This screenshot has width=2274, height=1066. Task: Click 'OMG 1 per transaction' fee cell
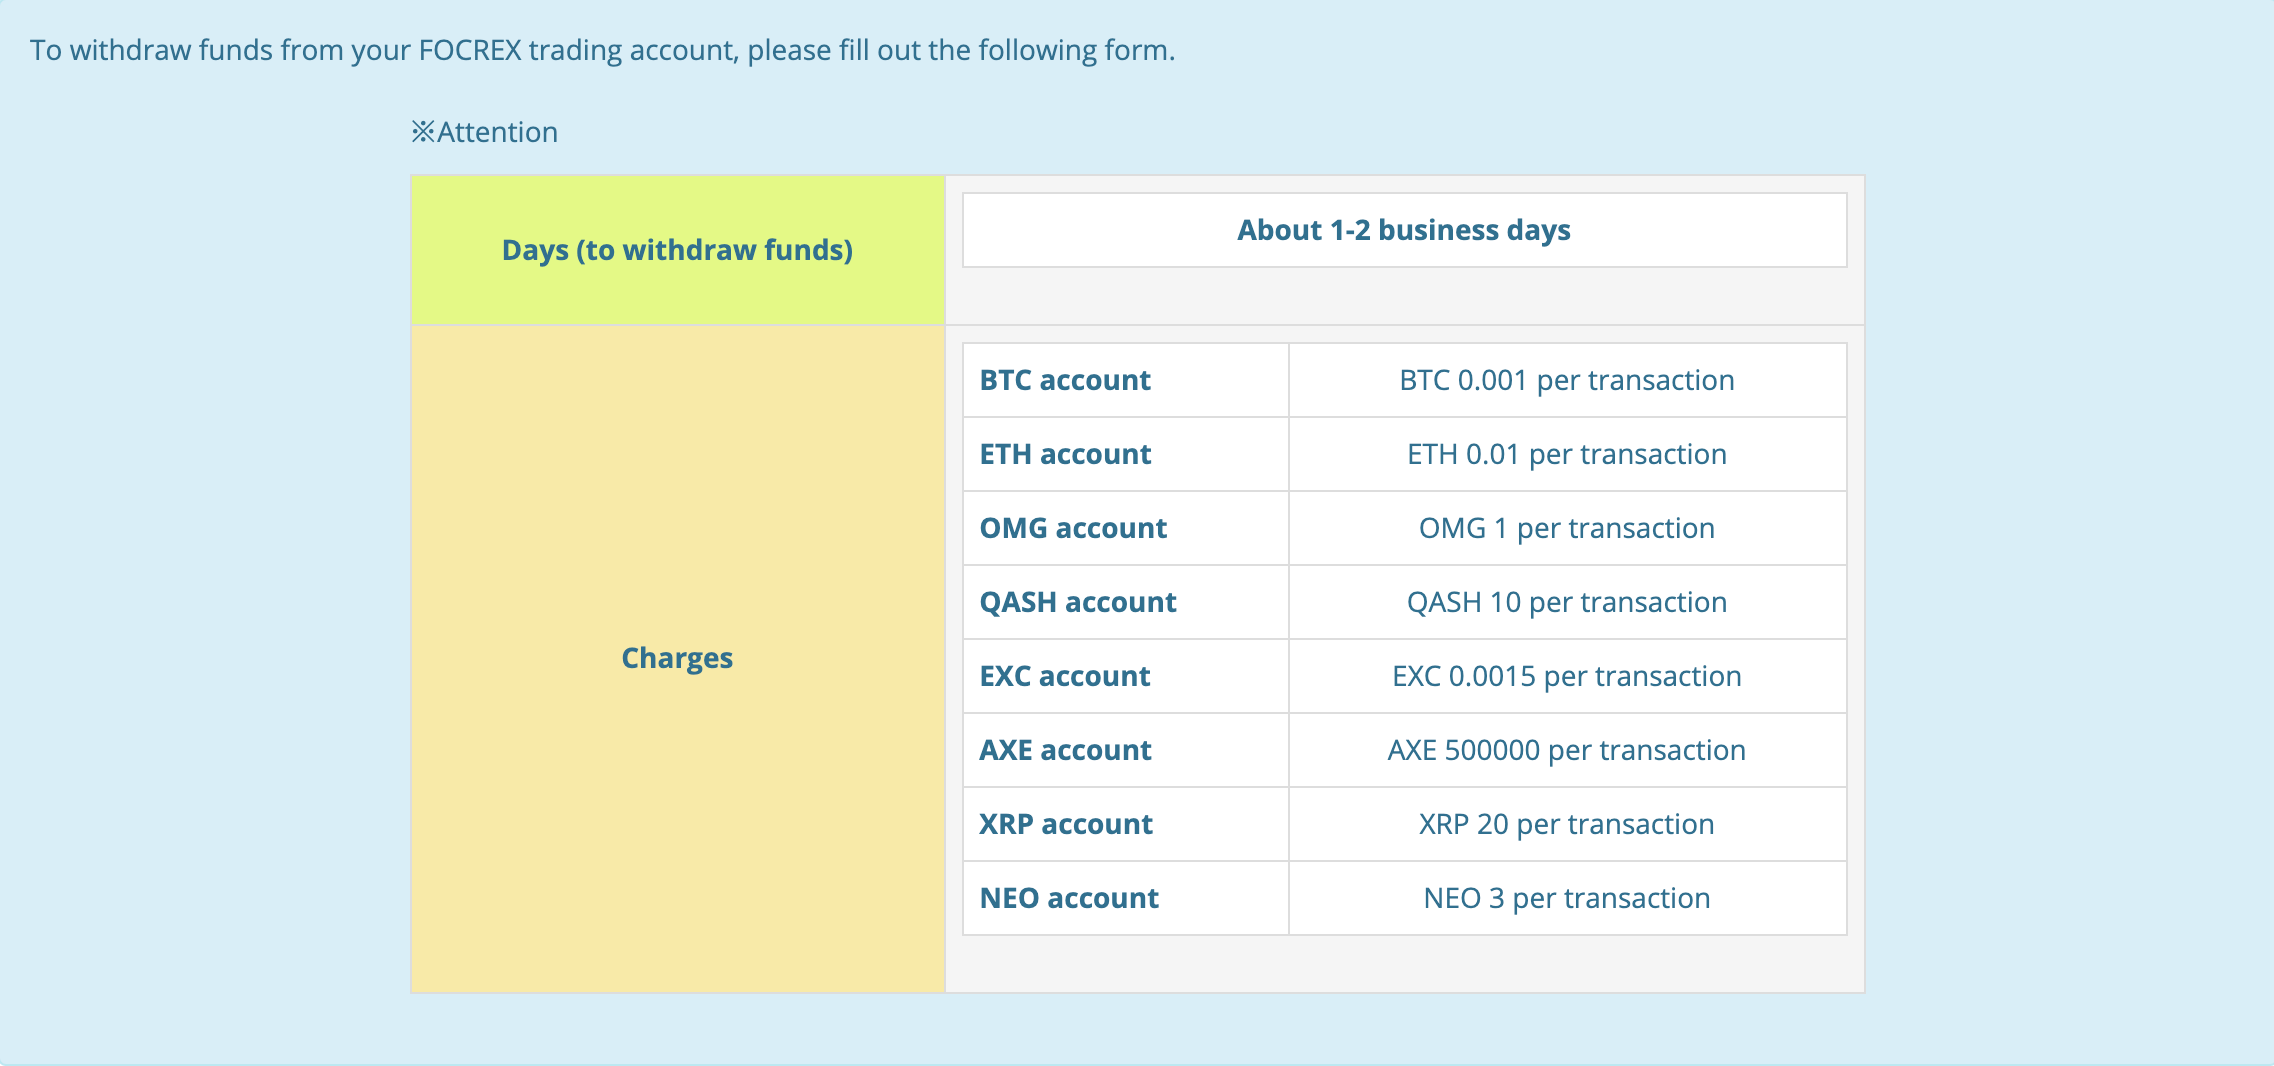pyautogui.click(x=1566, y=528)
